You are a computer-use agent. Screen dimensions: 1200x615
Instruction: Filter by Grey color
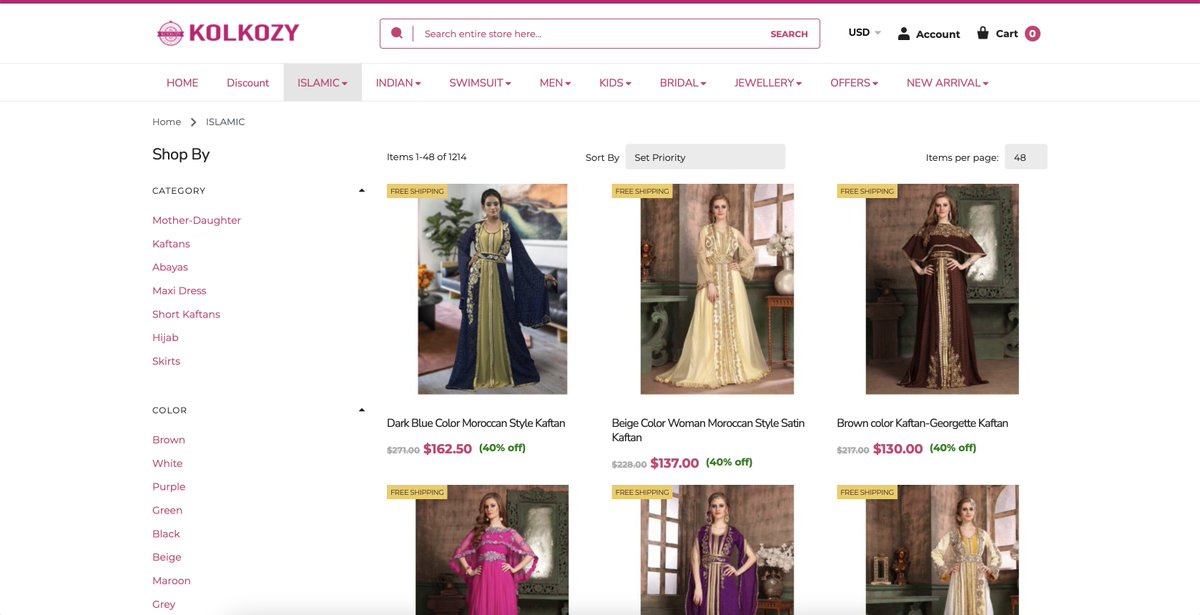click(164, 604)
